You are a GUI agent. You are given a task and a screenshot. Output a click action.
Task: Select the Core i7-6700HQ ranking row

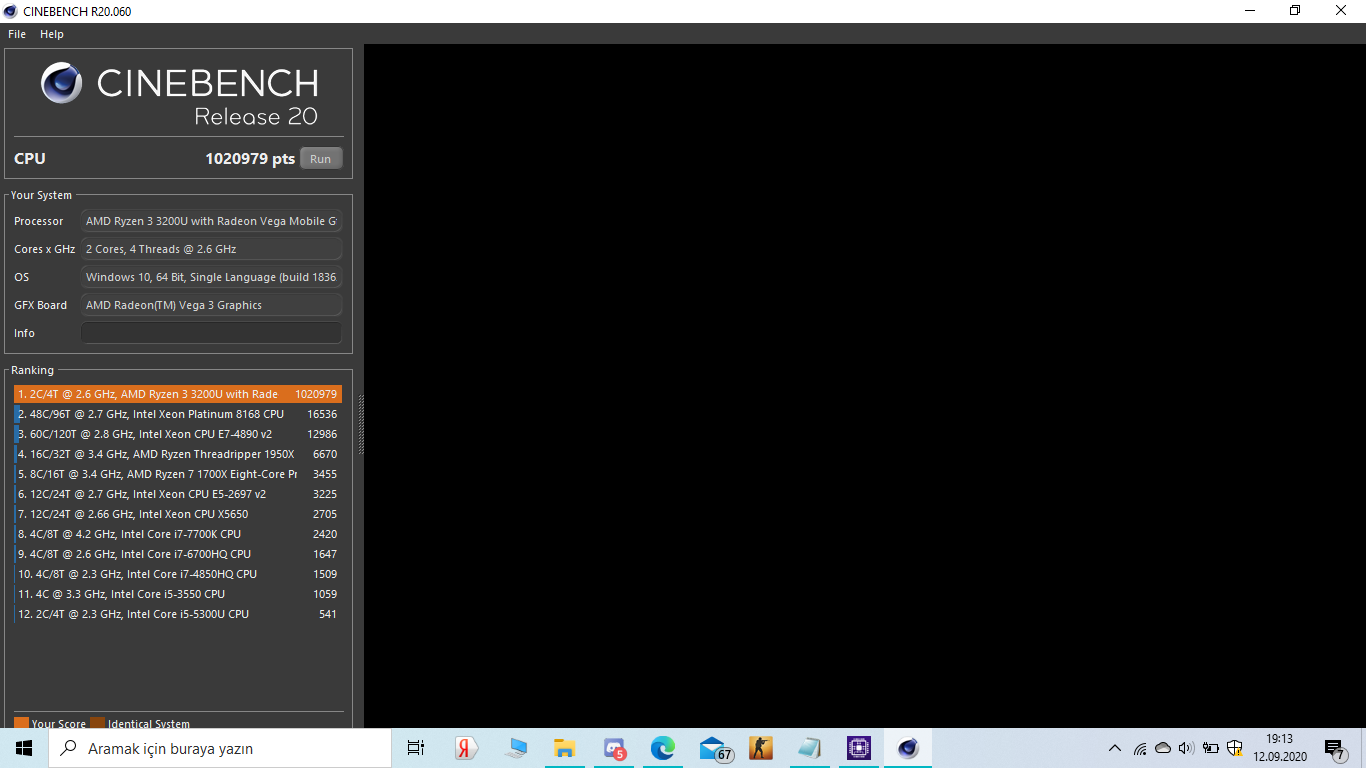pos(178,554)
